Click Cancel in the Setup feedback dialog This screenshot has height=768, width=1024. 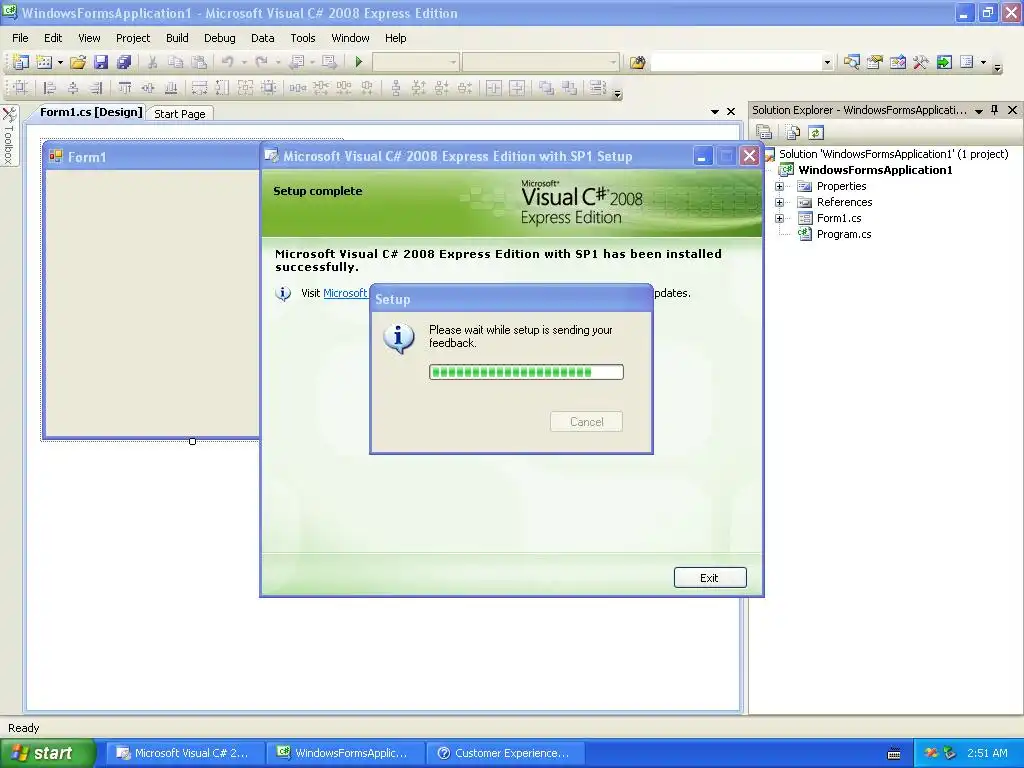(x=586, y=422)
